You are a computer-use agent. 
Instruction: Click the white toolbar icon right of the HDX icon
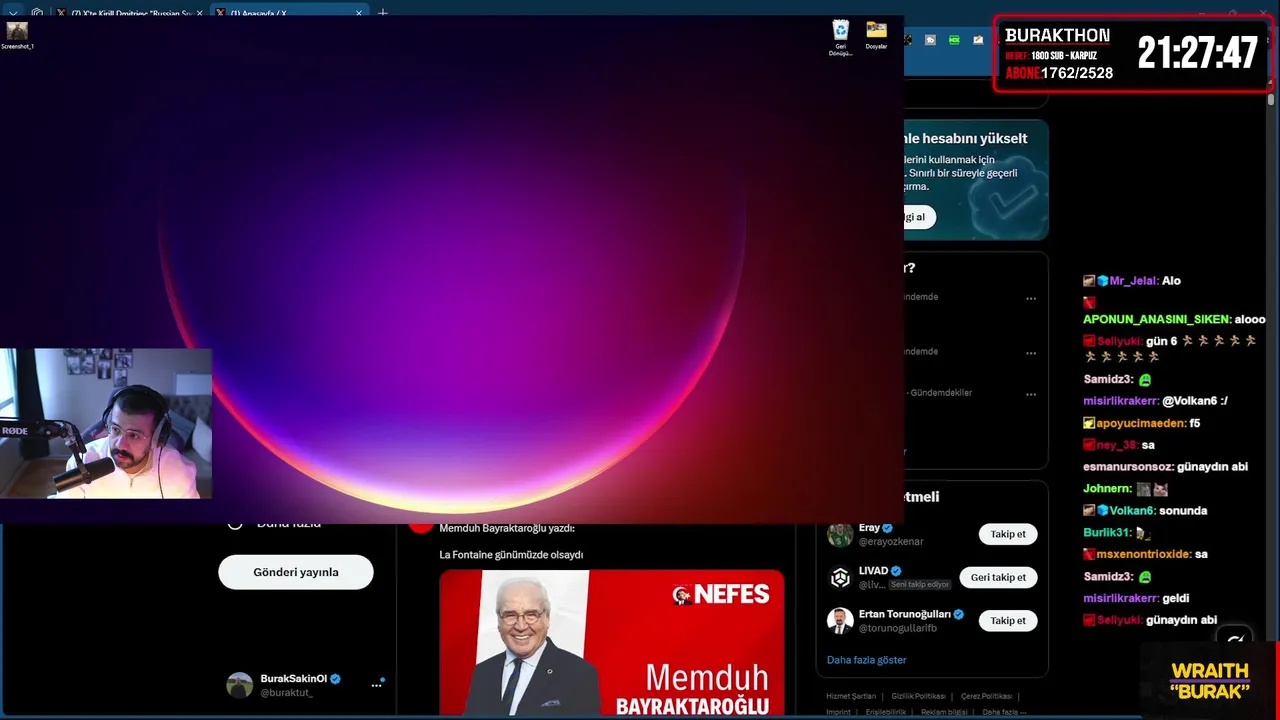tap(978, 40)
